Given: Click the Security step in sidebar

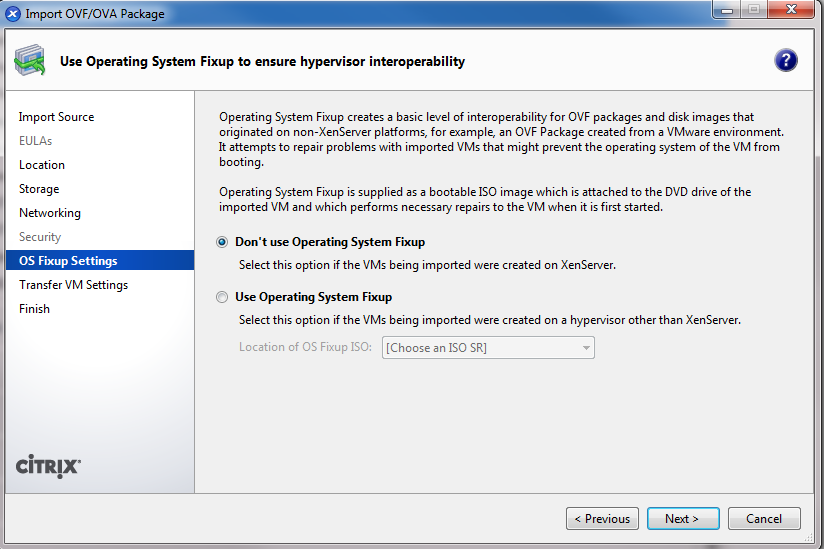Looking at the screenshot, I should click(x=40, y=237).
